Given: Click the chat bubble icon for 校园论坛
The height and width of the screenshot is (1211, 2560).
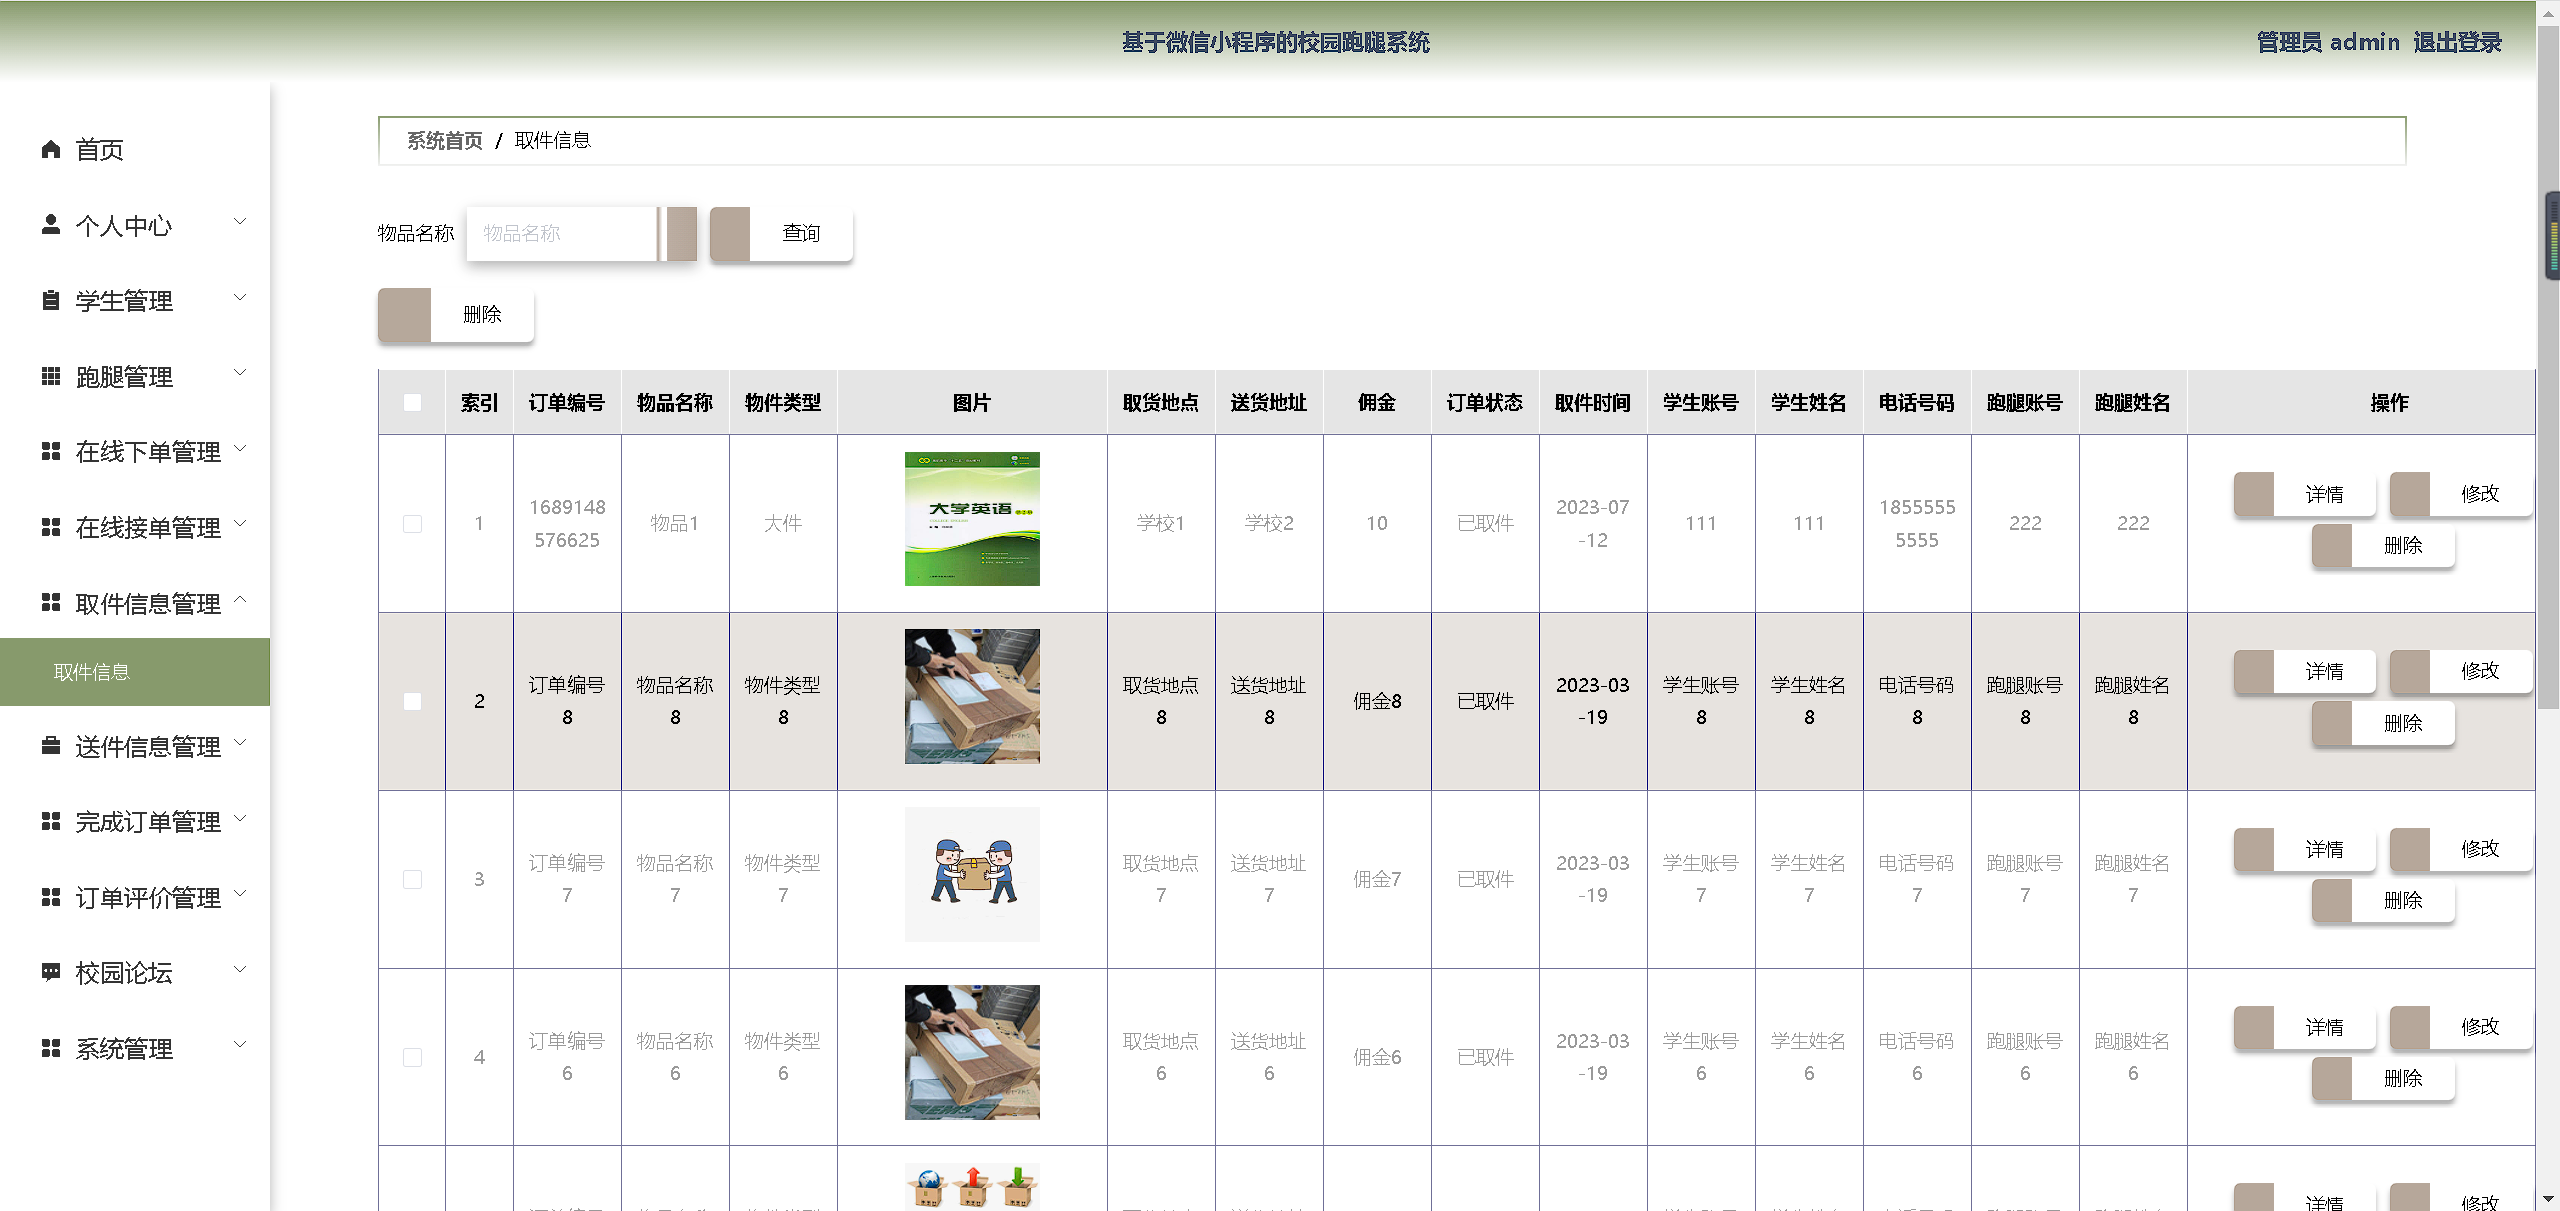Looking at the screenshot, I should (x=51, y=971).
